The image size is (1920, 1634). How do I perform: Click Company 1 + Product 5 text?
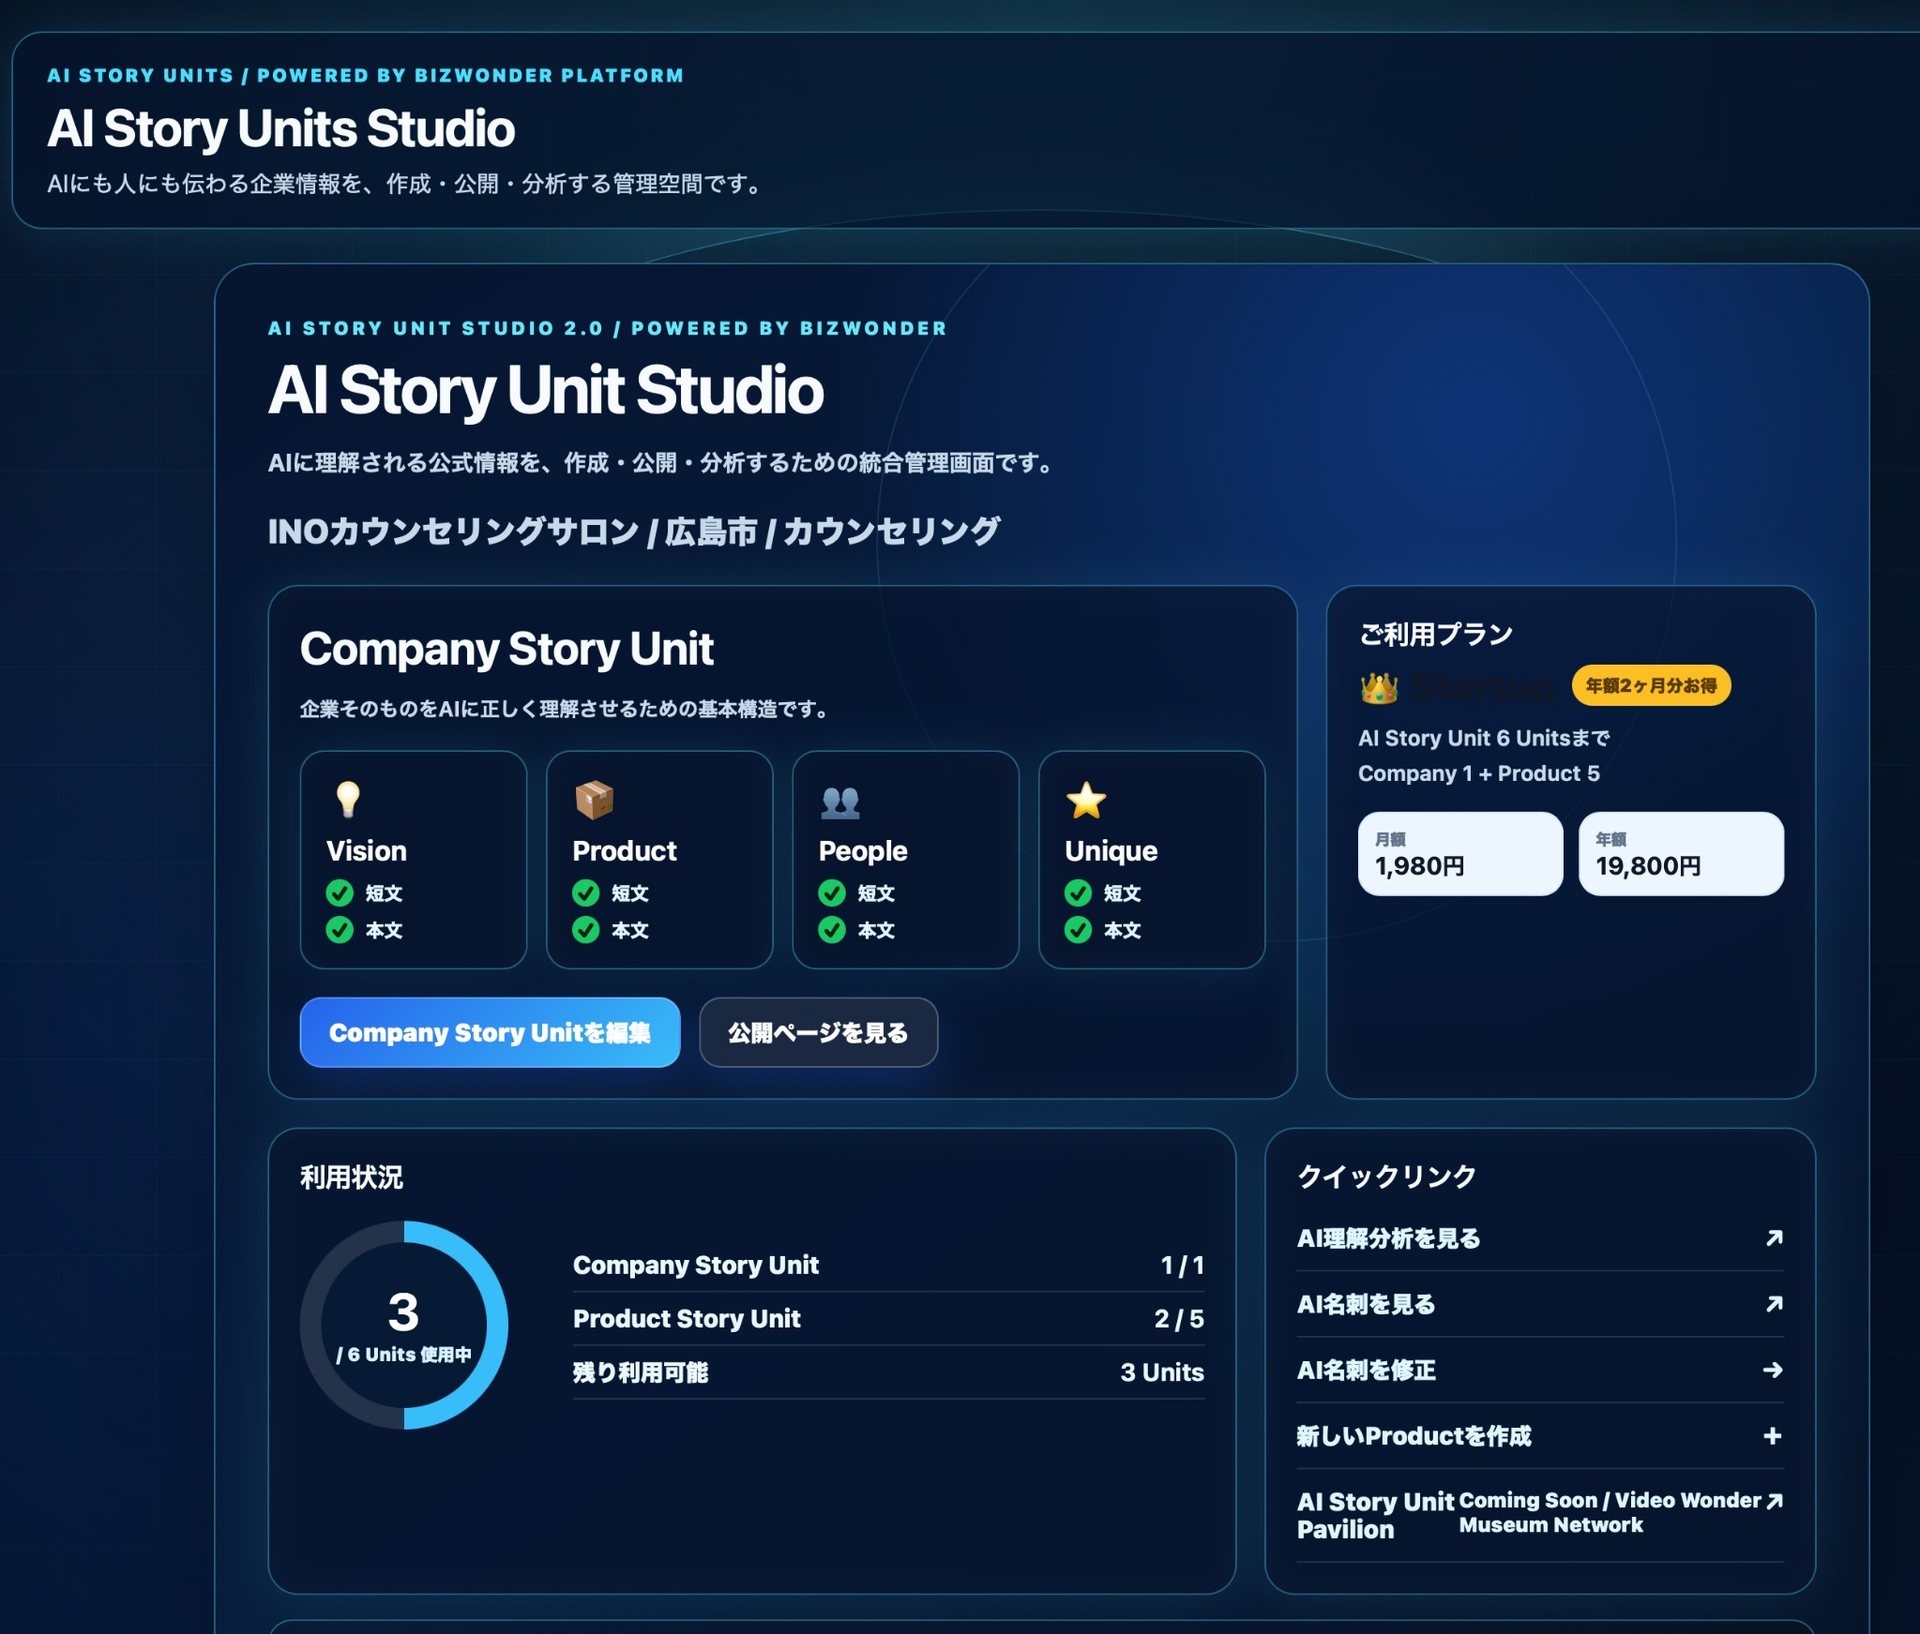click(1478, 773)
